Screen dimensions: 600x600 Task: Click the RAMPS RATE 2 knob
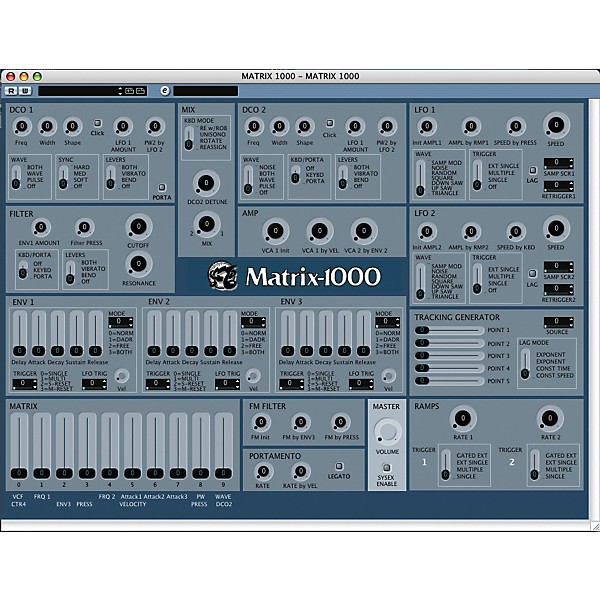pos(550,419)
